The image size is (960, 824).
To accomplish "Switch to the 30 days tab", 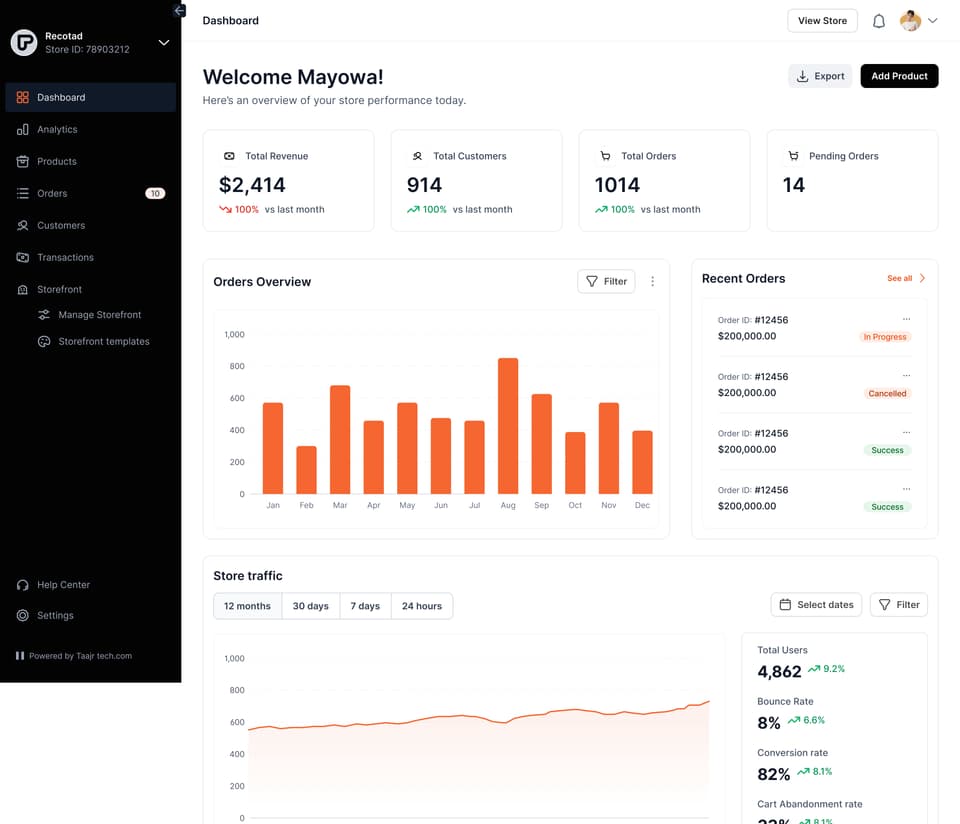I will 310,606.
